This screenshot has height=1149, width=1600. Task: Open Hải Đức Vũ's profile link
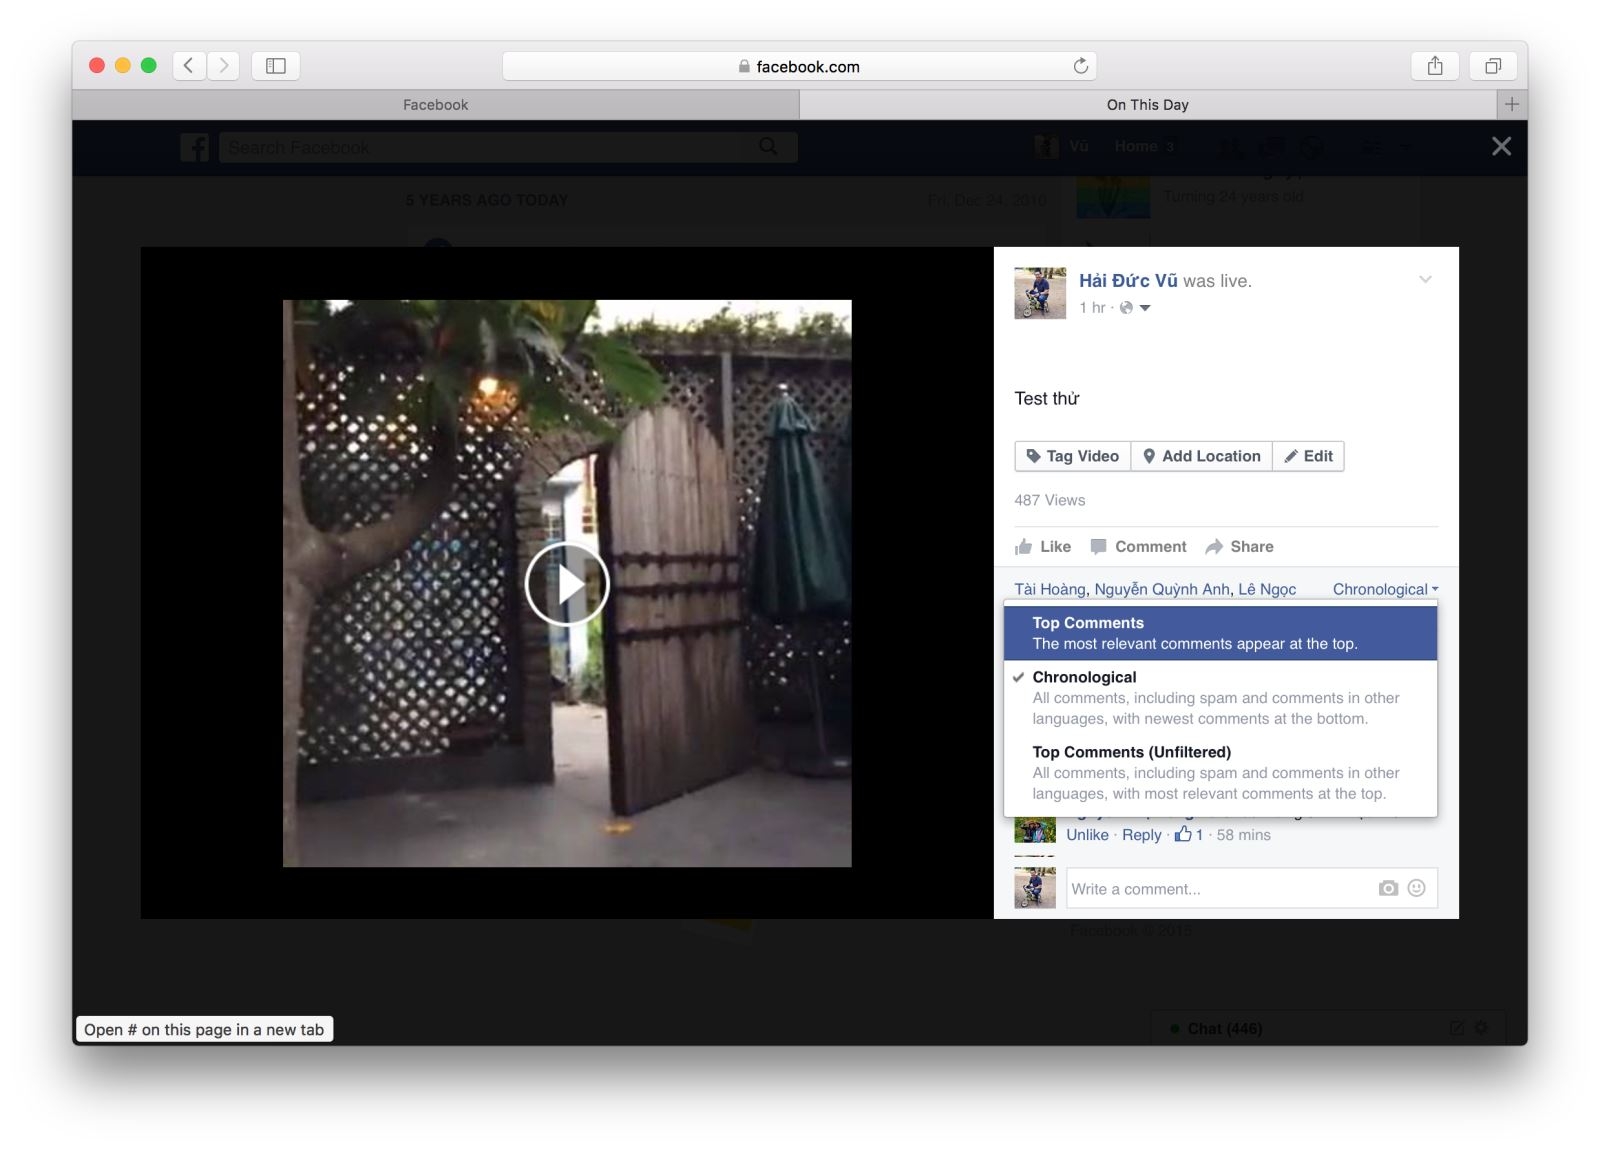(x=1128, y=281)
